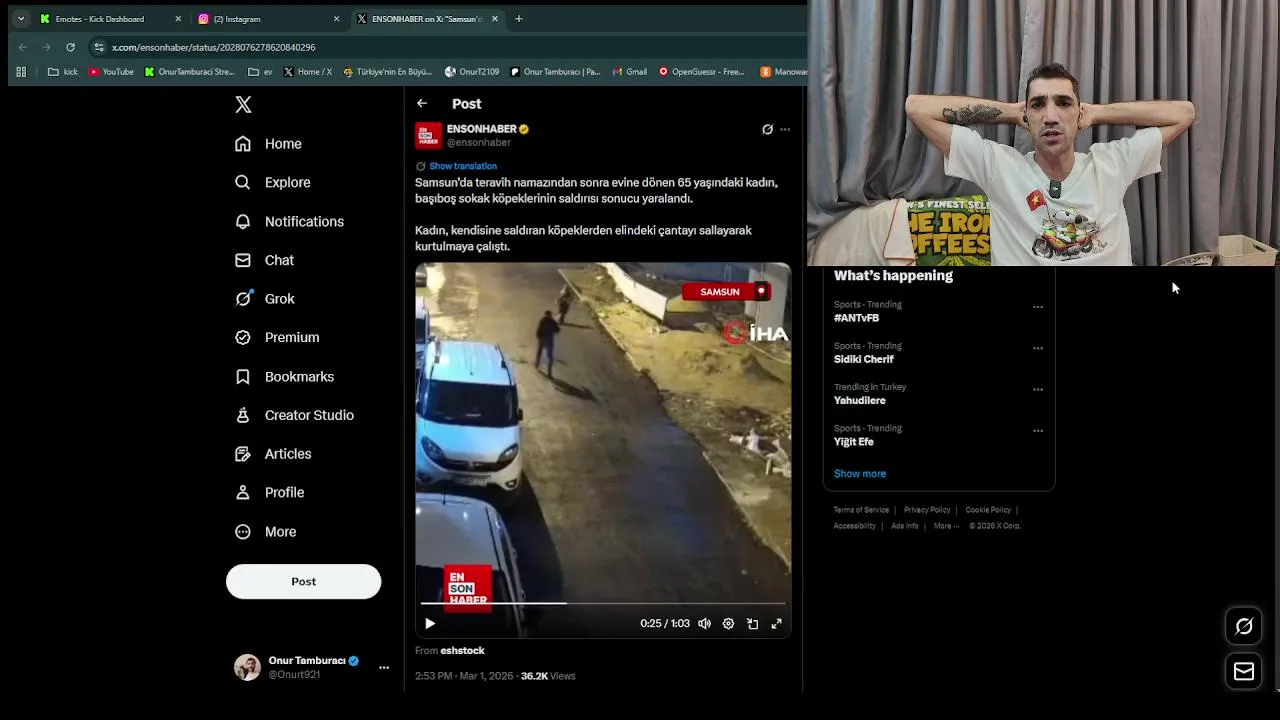Open options for the Yiğit Efe trend
The width and height of the screenshot is (1280, 720).
pyautogui.click(x=1038, y=431)
